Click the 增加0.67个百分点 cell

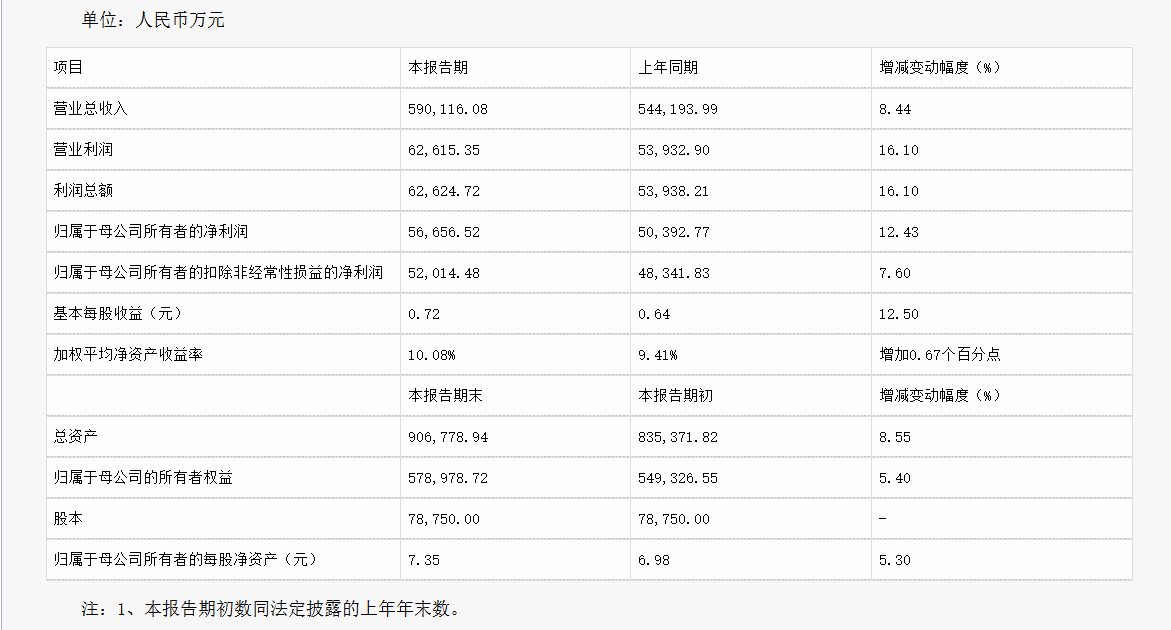click(940, 355)
